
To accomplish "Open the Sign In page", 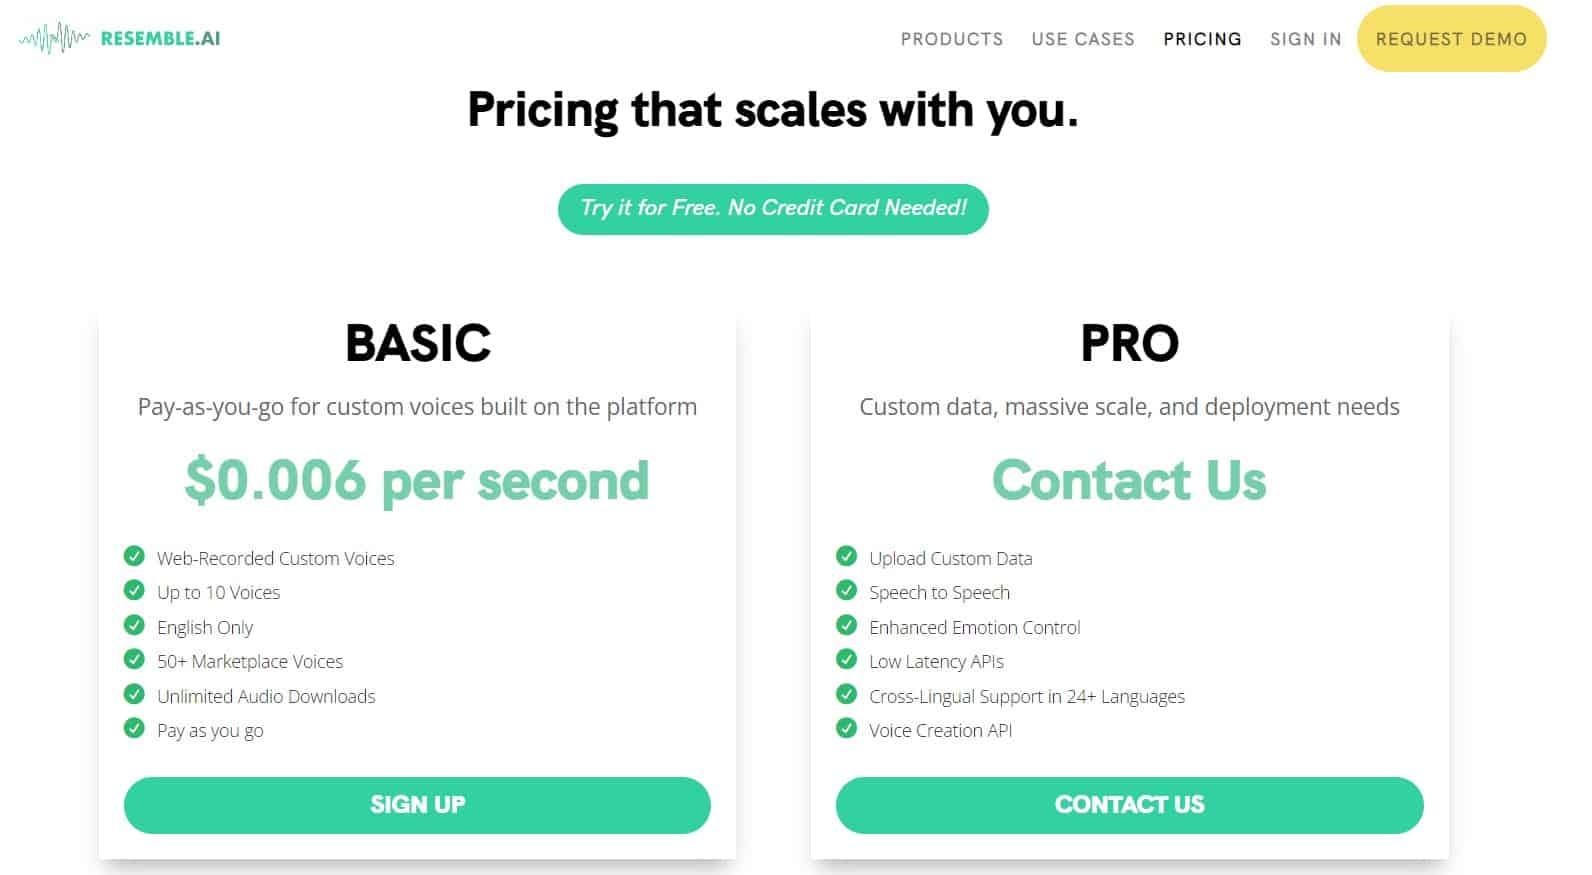I will (1305, 39).
